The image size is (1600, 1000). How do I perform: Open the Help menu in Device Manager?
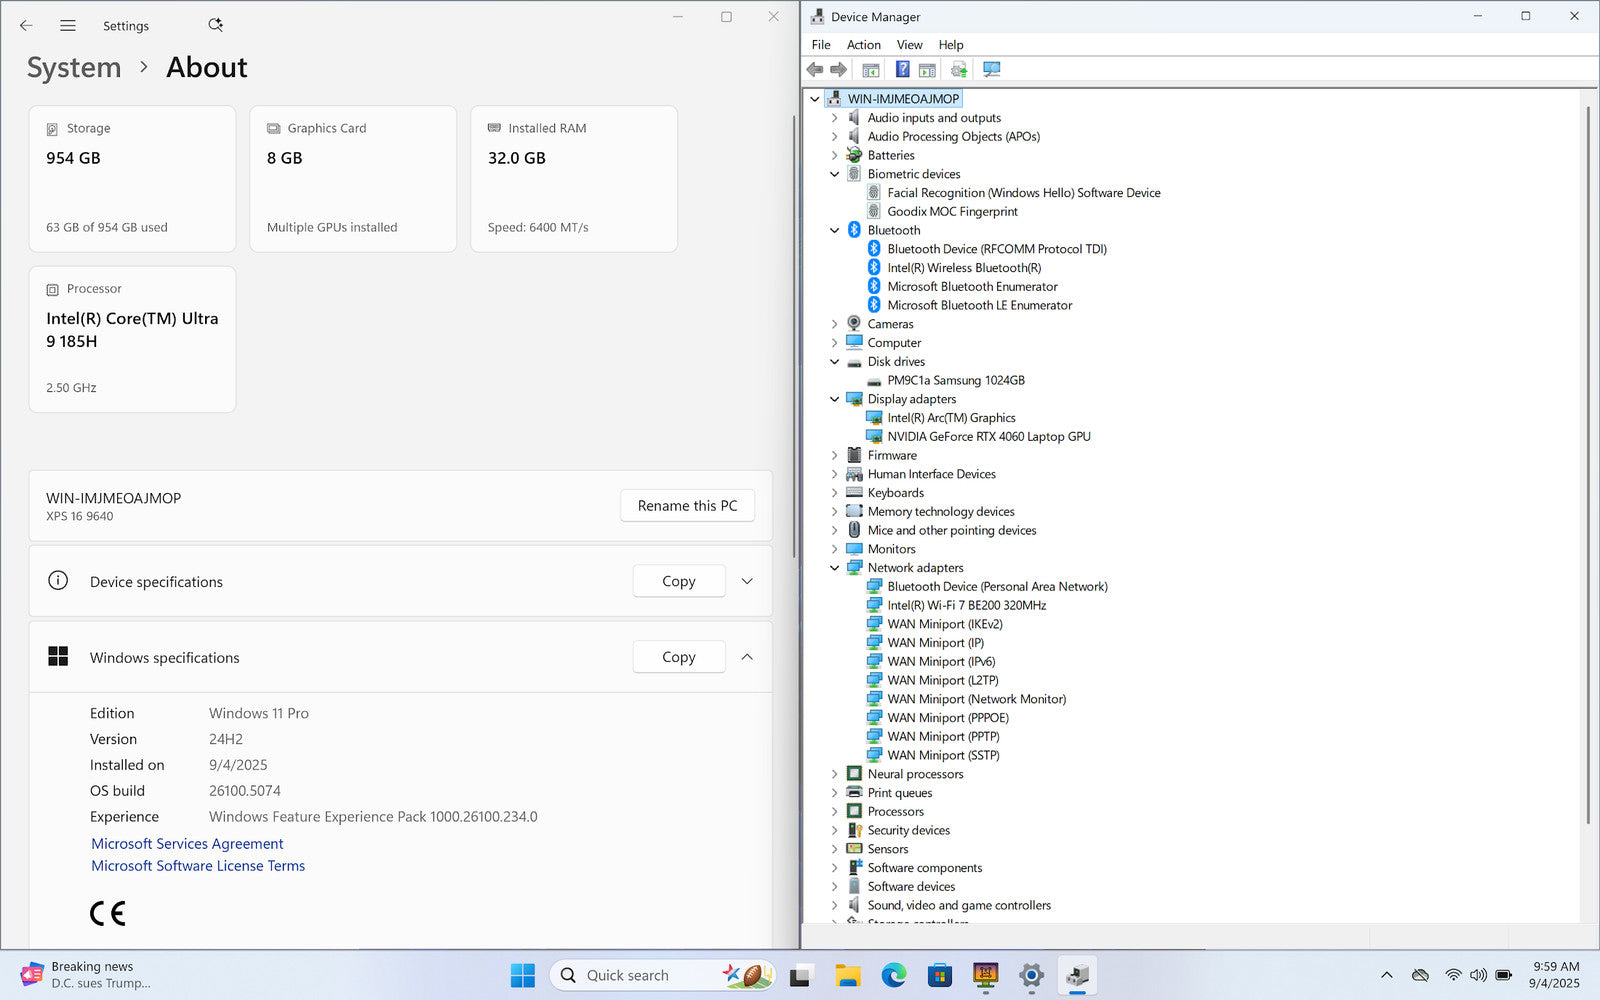951,45
